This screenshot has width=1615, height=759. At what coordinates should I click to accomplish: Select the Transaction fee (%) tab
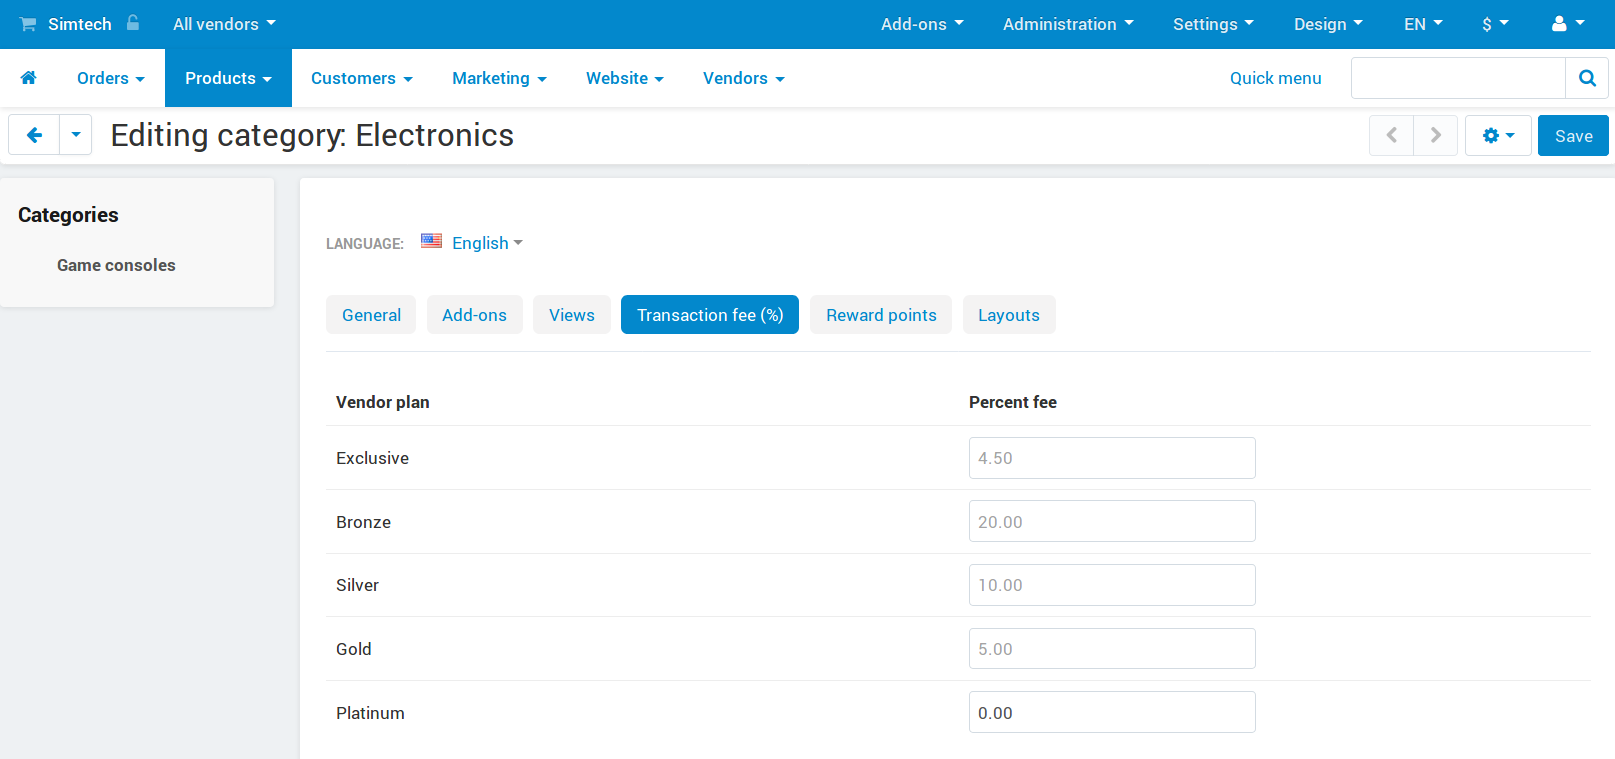(710, 315)
